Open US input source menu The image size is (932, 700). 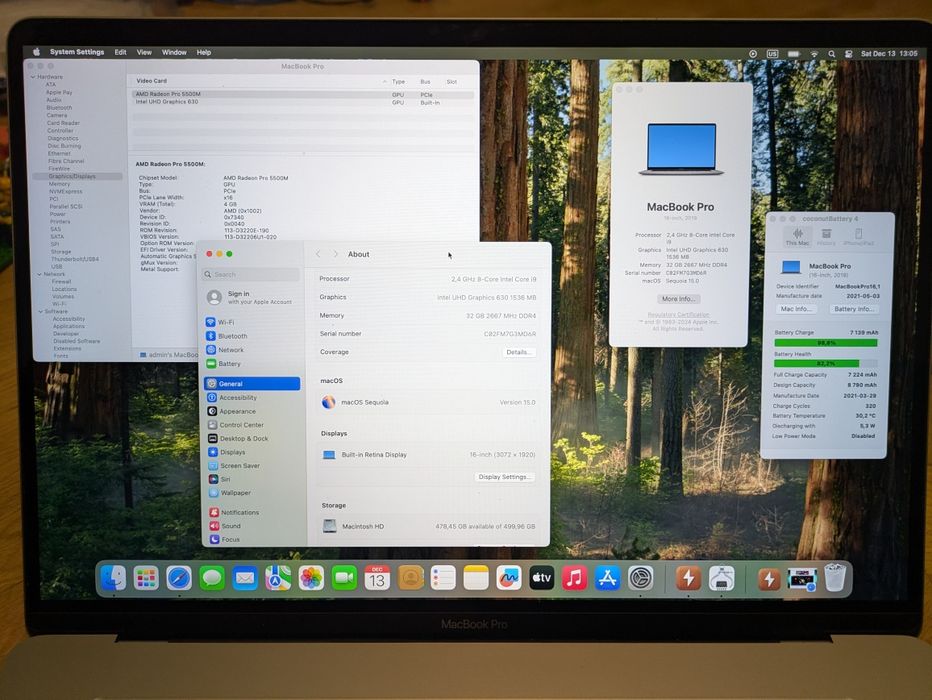[x=772, y=53]
